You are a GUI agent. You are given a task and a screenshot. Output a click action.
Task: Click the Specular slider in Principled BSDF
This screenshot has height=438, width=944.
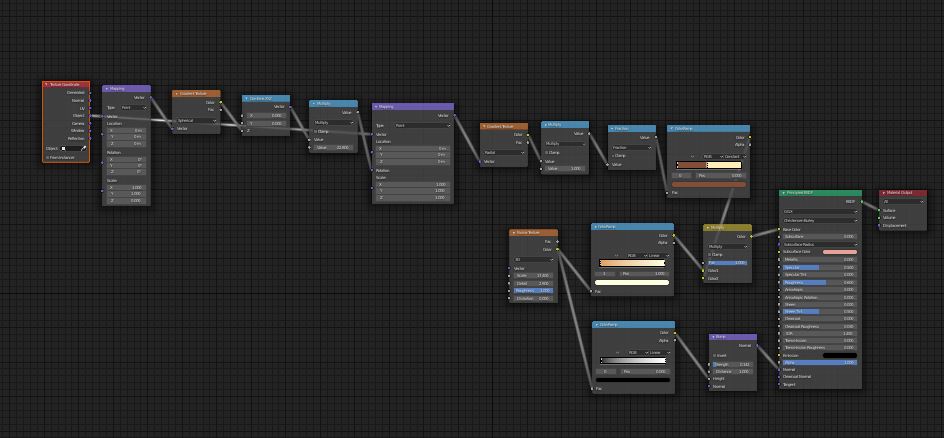(x=819, y=267)
